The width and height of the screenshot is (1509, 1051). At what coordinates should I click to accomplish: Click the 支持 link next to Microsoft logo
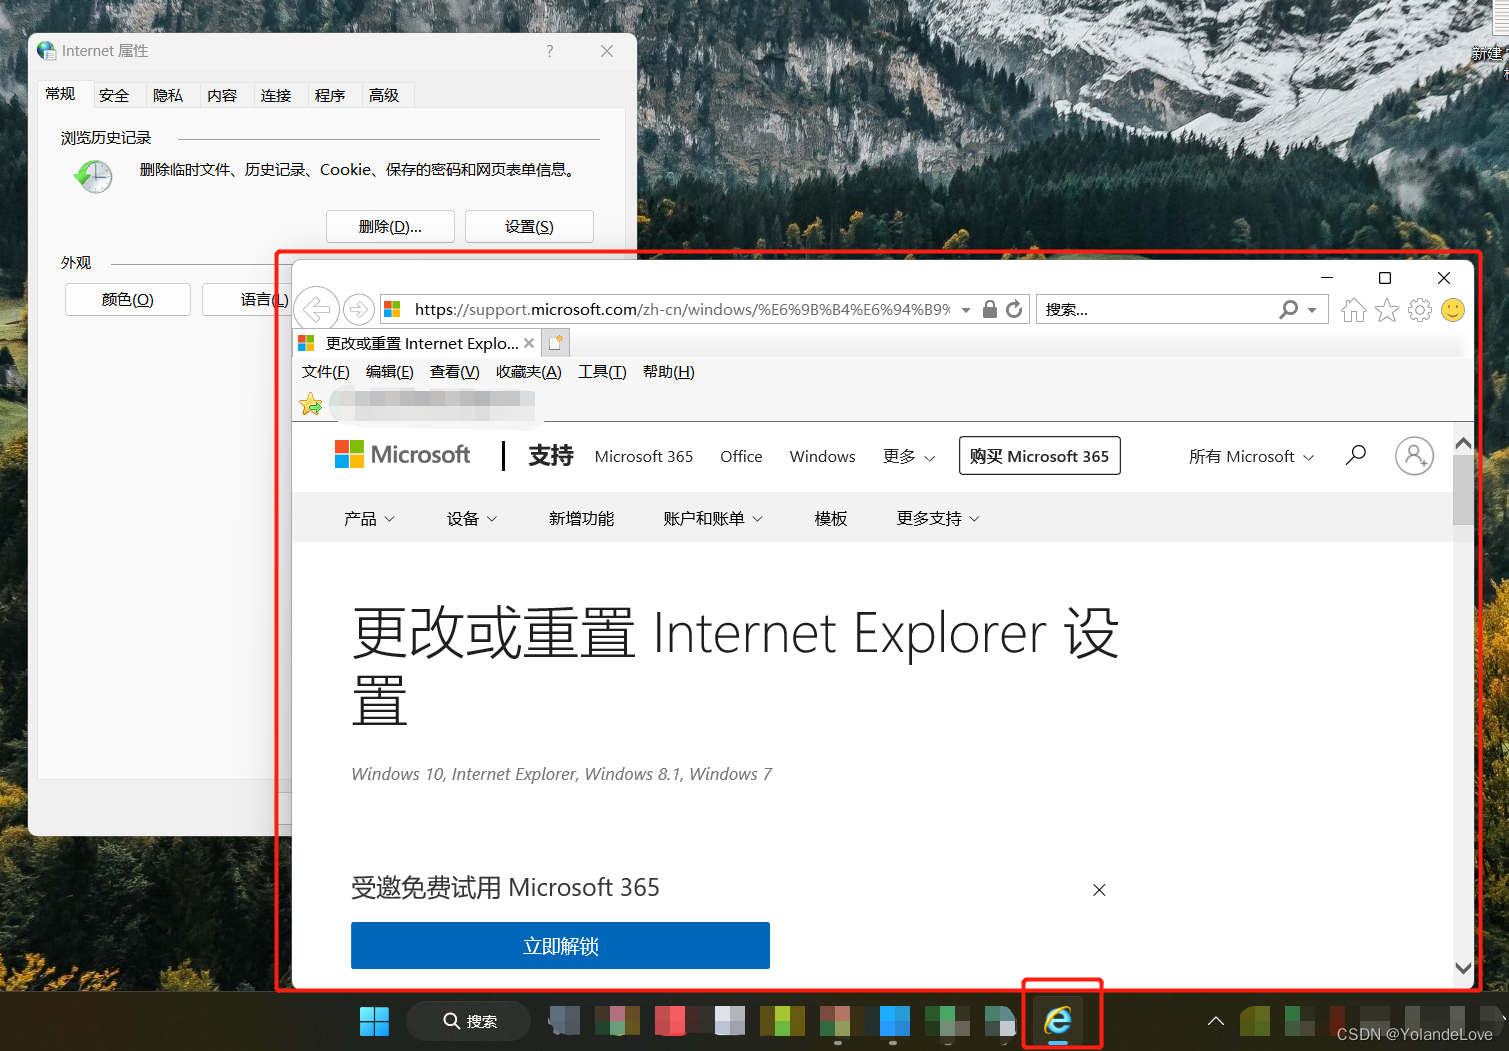click(551, 455)
